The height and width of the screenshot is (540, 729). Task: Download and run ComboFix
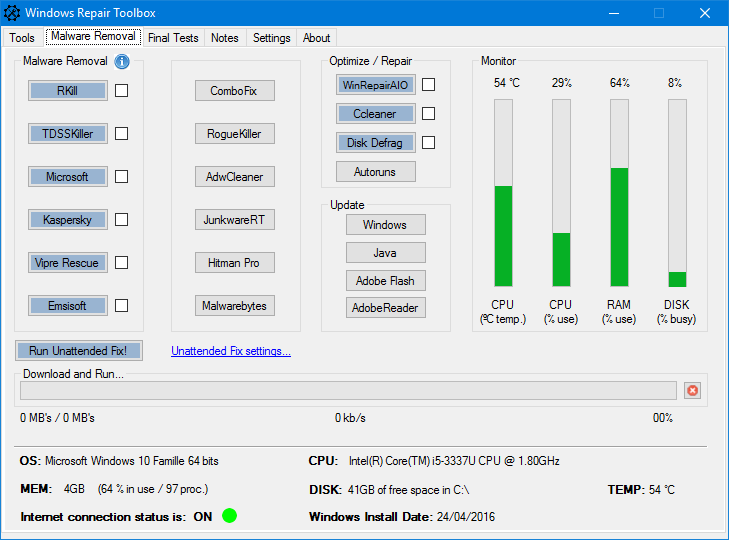[x=235, y=90]
